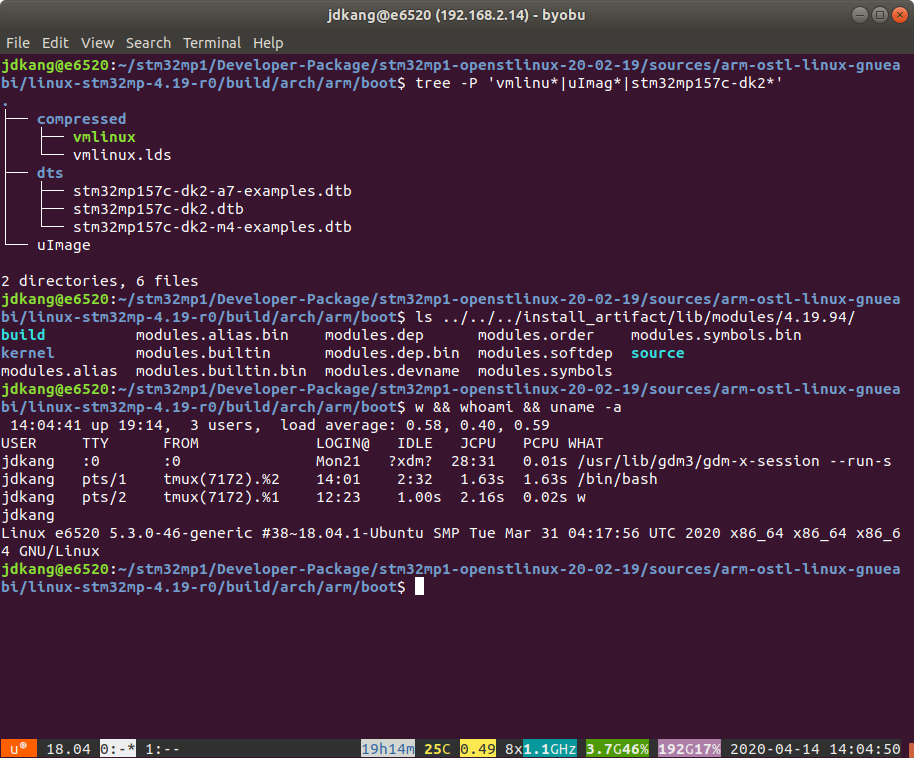Screen dimensions: 914x758
Task: Click modules.devname in ls output
Action: pos(392,371)
